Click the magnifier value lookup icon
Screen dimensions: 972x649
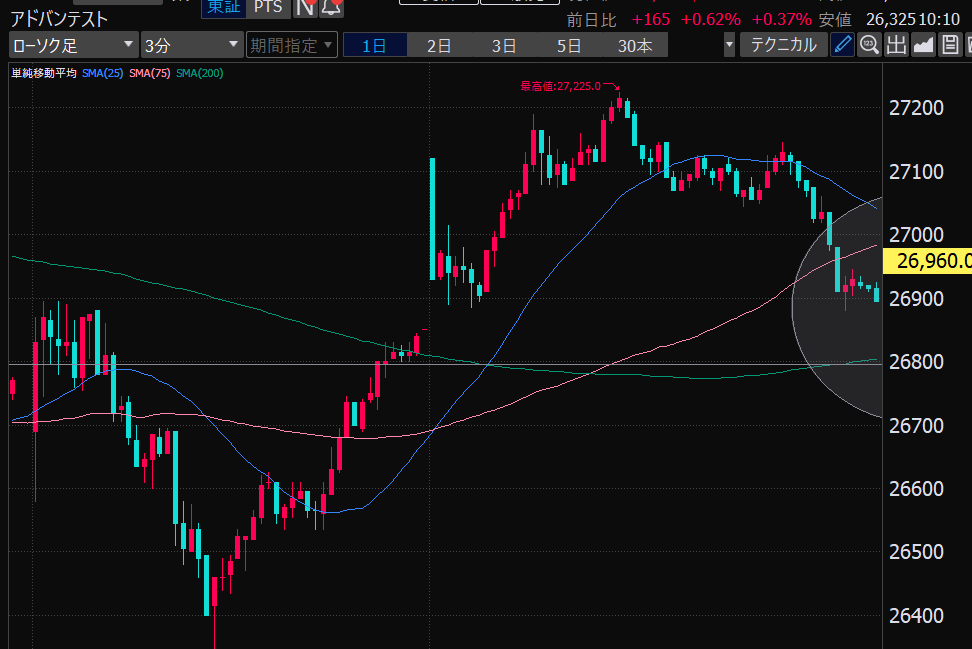(869, 45)
